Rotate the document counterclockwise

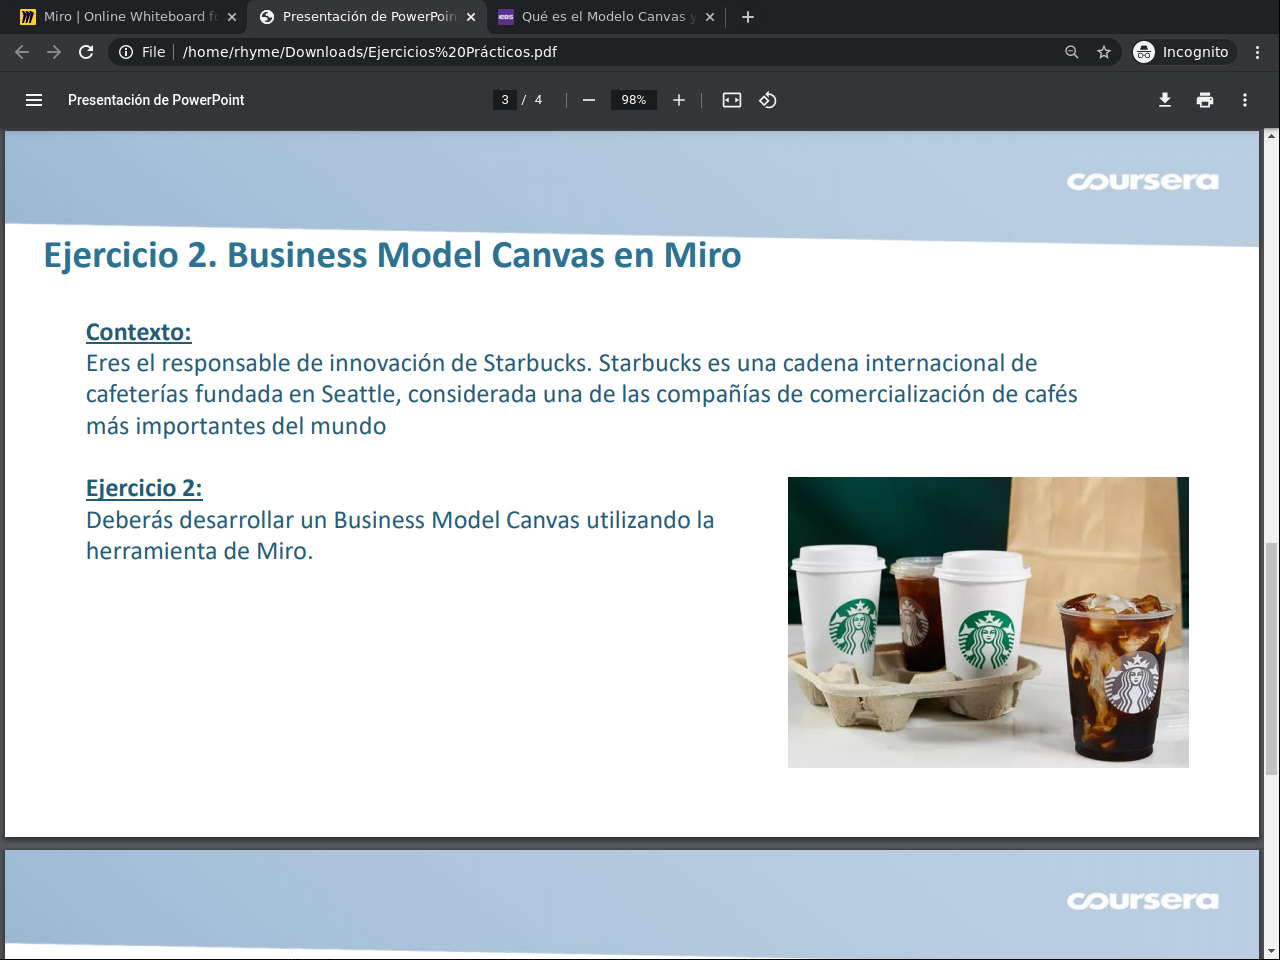tap(768, 100)
